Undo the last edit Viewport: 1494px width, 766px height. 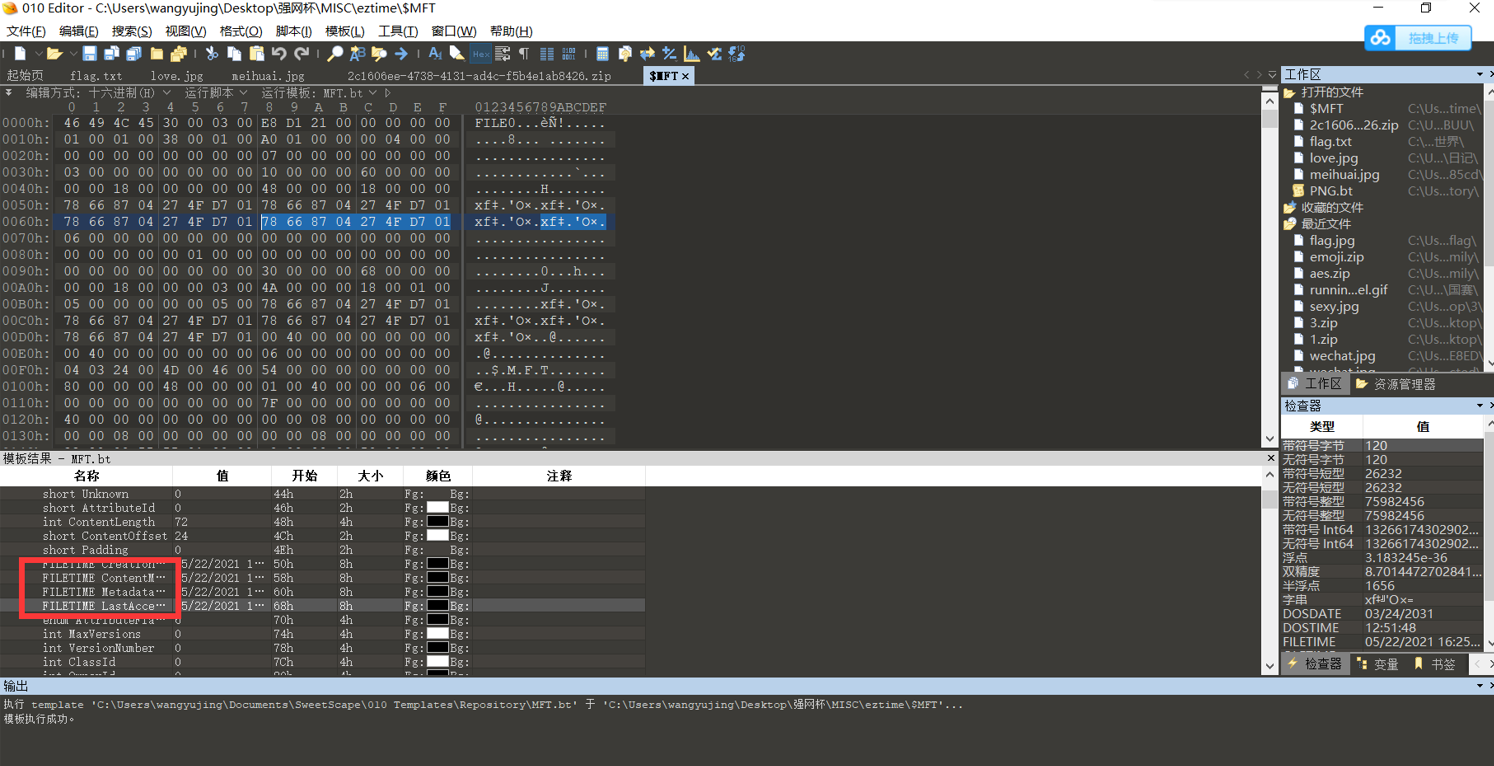click(x=279, y=54)
